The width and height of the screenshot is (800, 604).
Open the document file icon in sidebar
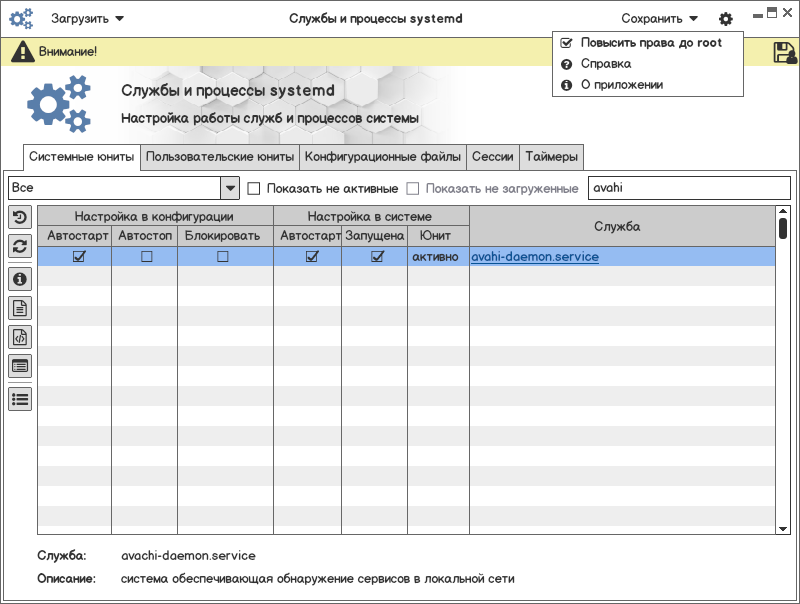pyautogui.click(x=20, y=308)
